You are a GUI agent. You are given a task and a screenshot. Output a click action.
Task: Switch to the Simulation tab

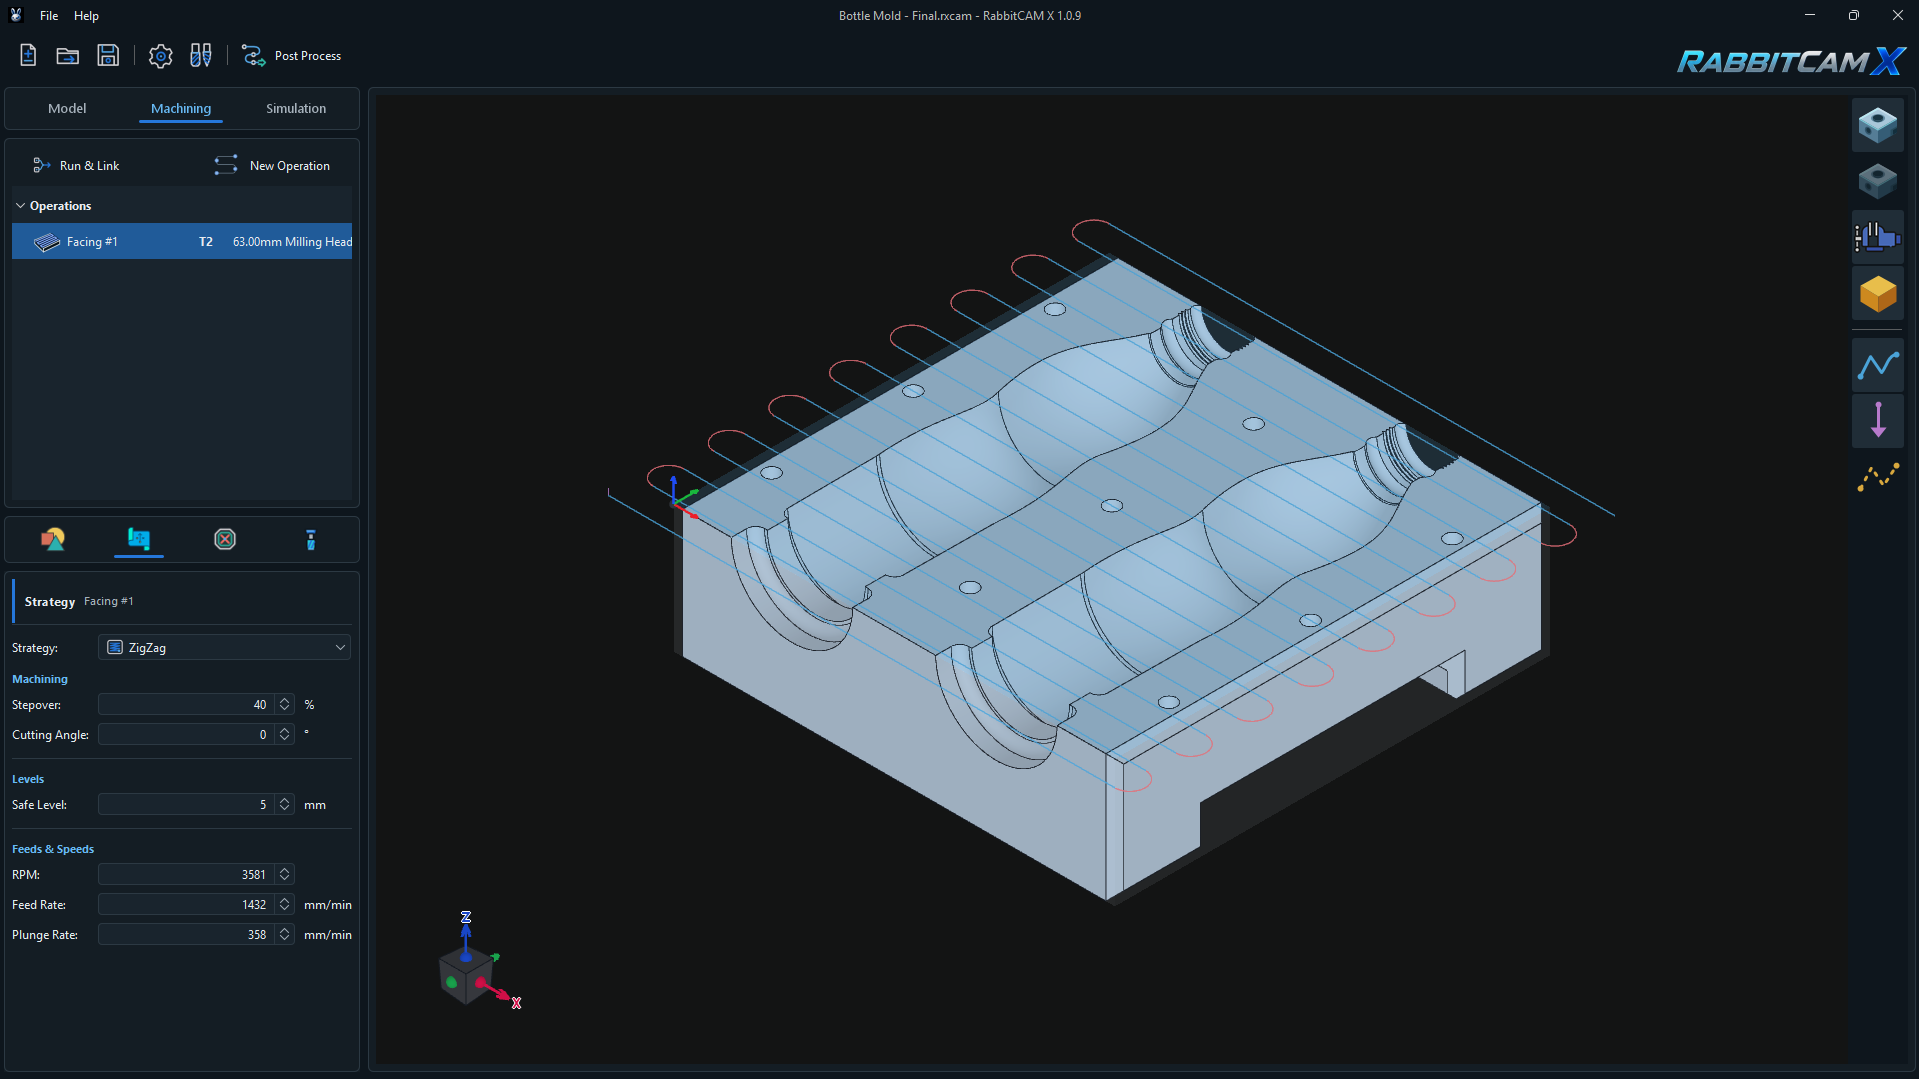[296, 108]
